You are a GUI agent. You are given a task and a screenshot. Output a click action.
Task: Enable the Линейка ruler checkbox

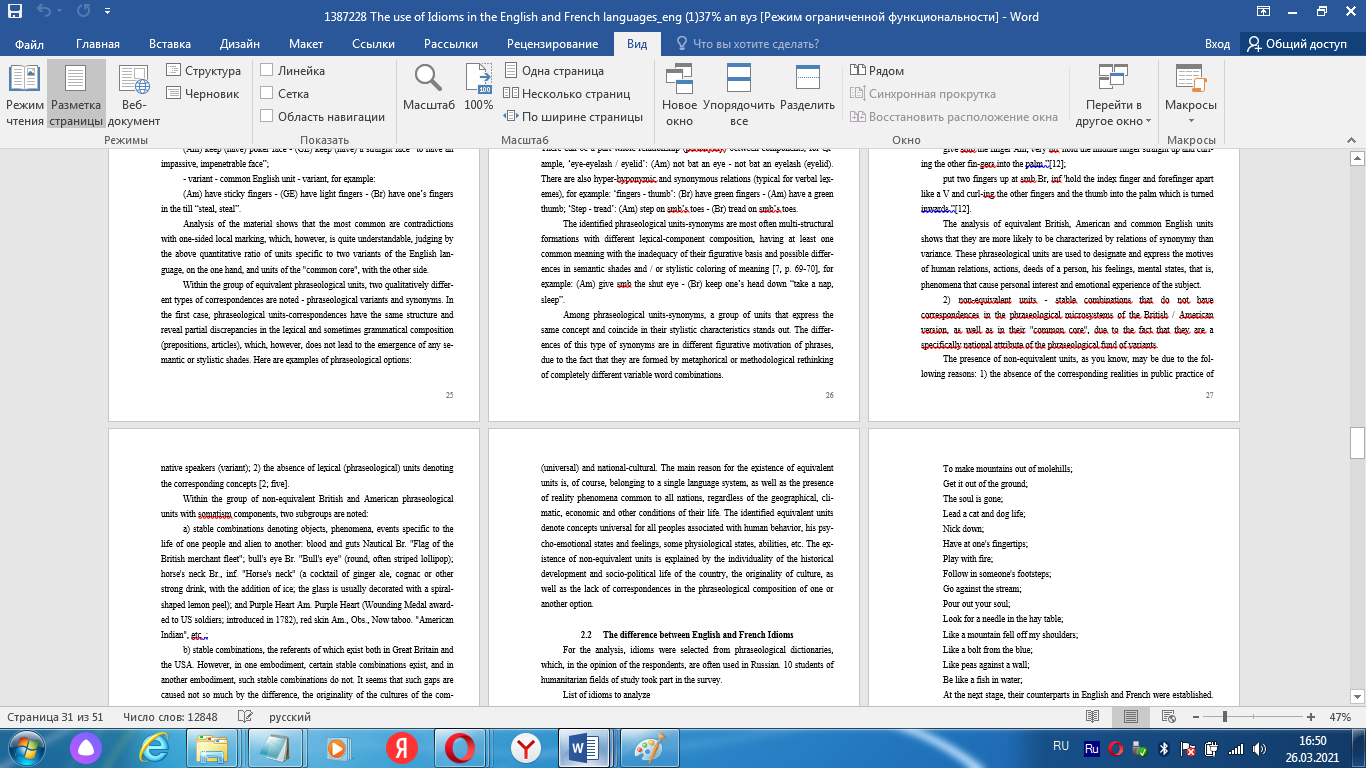pos(267,70)
